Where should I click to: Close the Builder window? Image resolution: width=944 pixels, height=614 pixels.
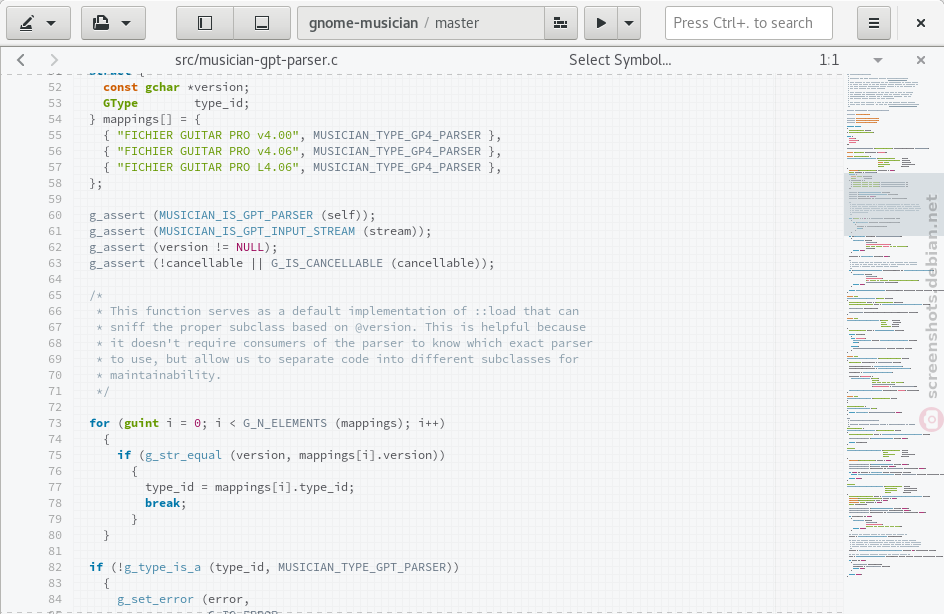click(921, 23)
